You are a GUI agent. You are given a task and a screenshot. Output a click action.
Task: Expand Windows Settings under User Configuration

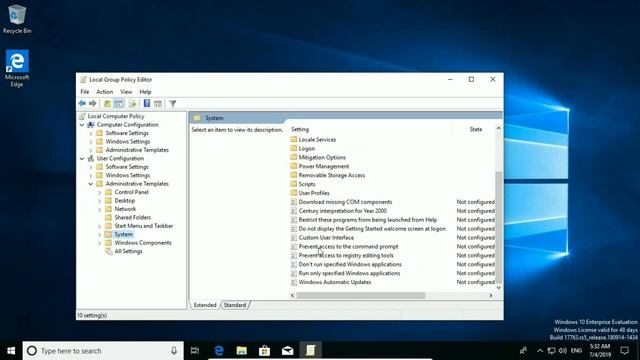[x=91, y=176]
